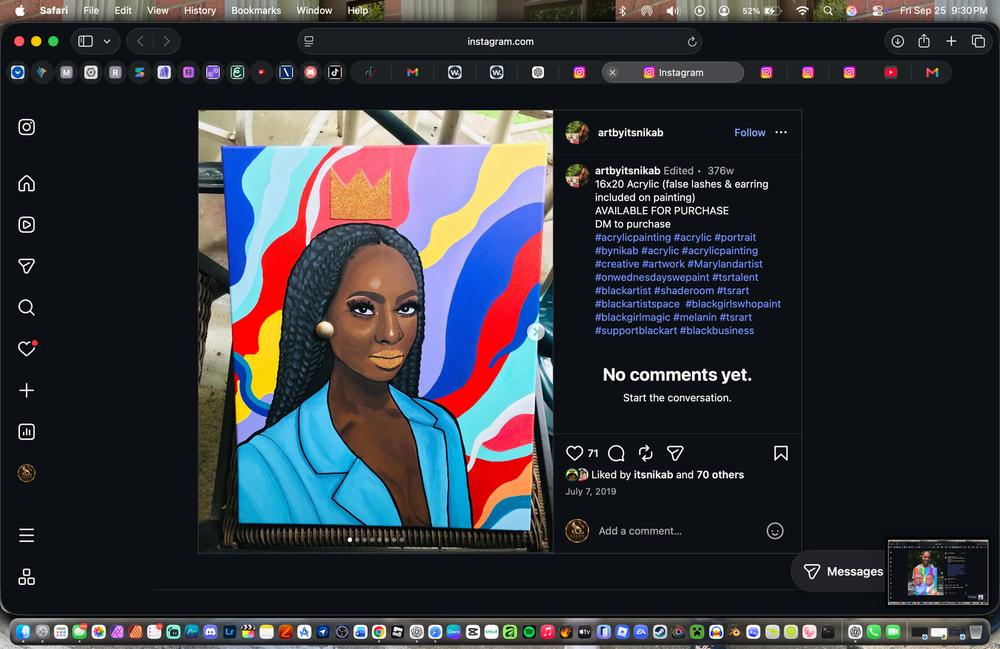Open the dashboard chart icon in sidebar
Image resolution: width=1000 pixels, height=649 pixels.
pos(27,432)
